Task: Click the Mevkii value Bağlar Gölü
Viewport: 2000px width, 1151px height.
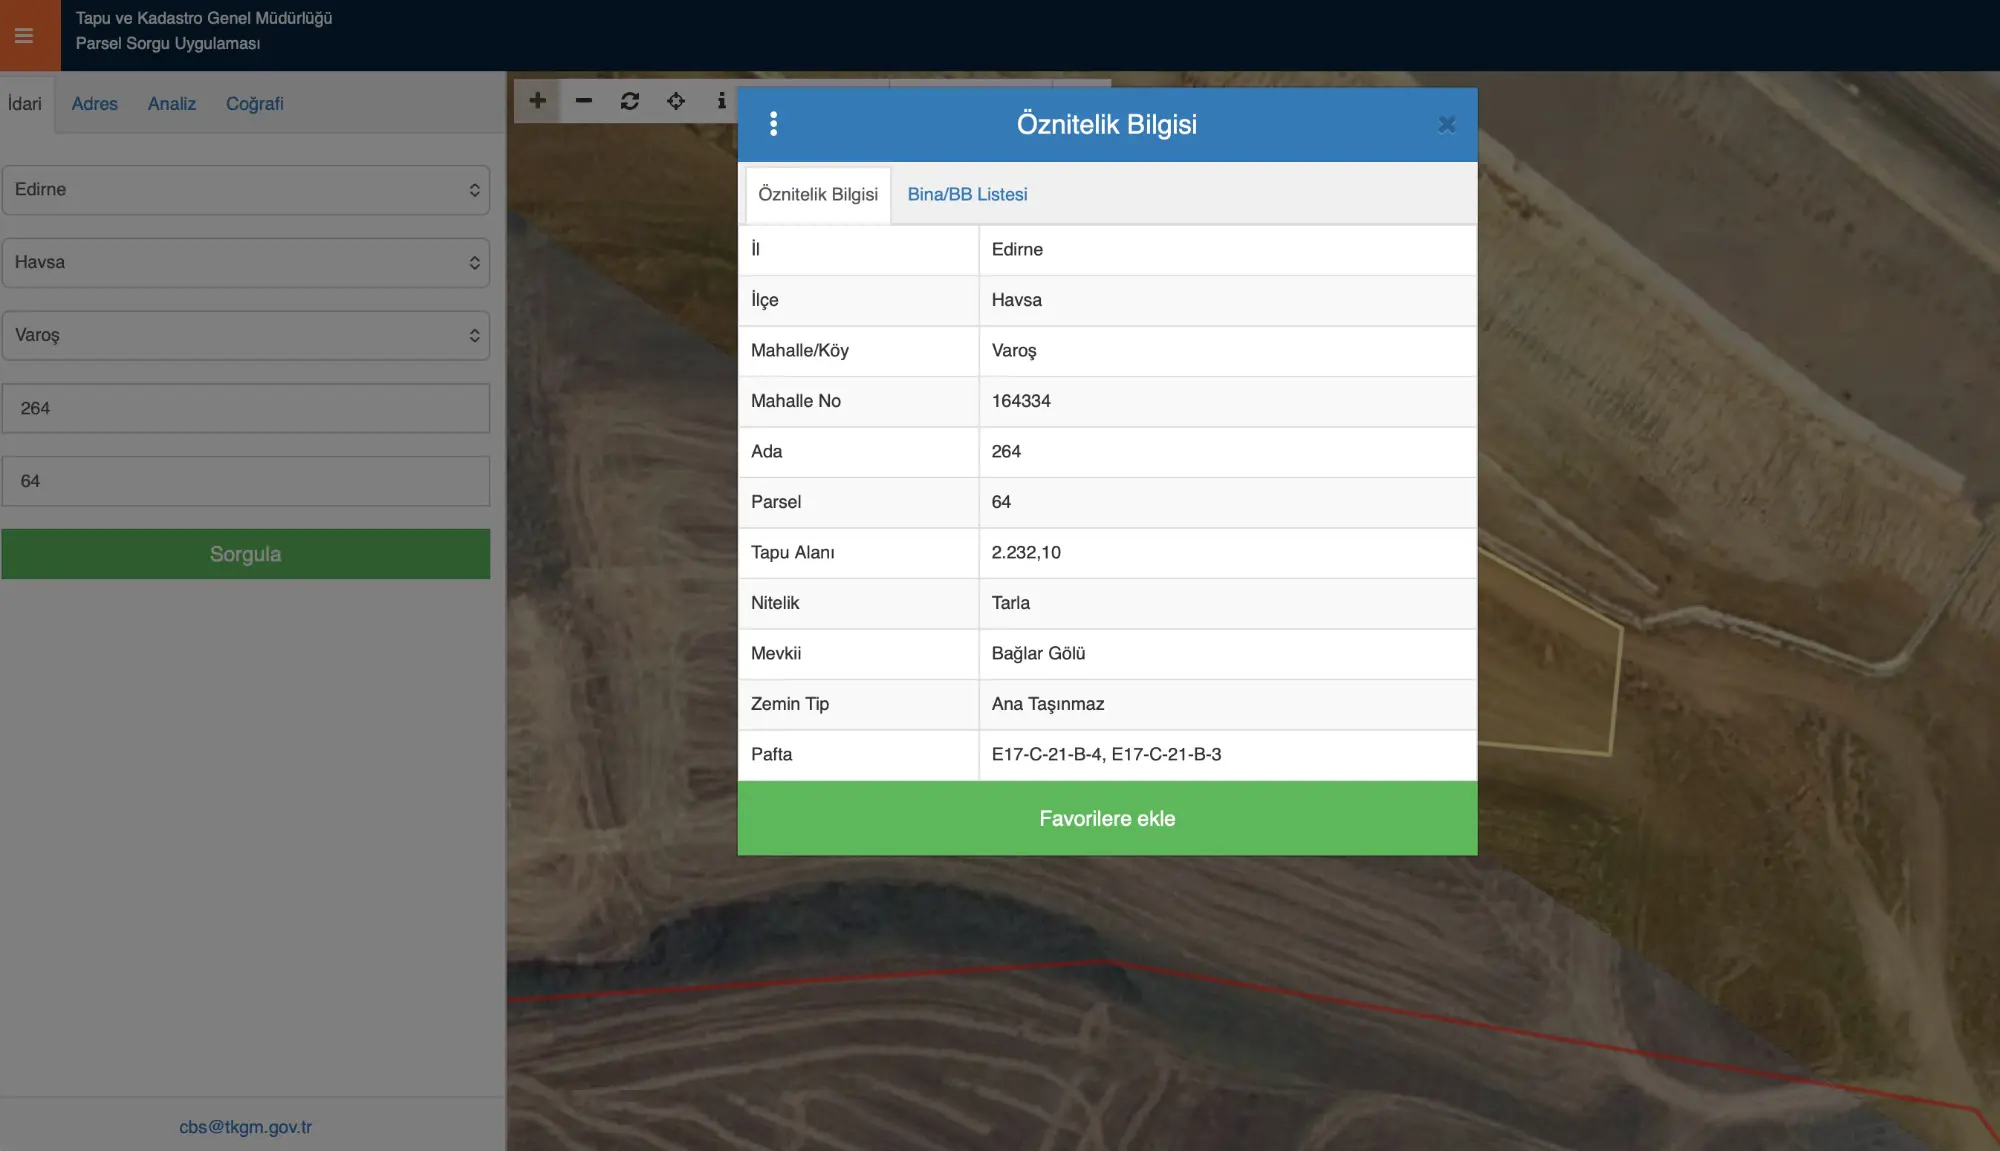Action: tap(1038, 654)
